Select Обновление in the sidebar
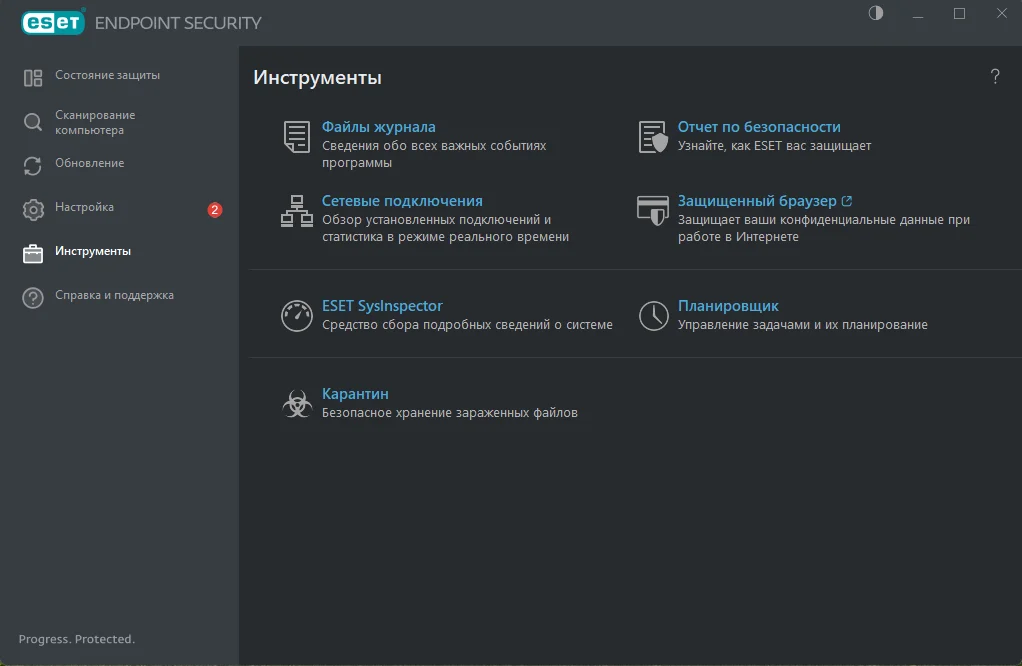The height and width of the screenshot is (666, 1022). [x=89, y=163]
